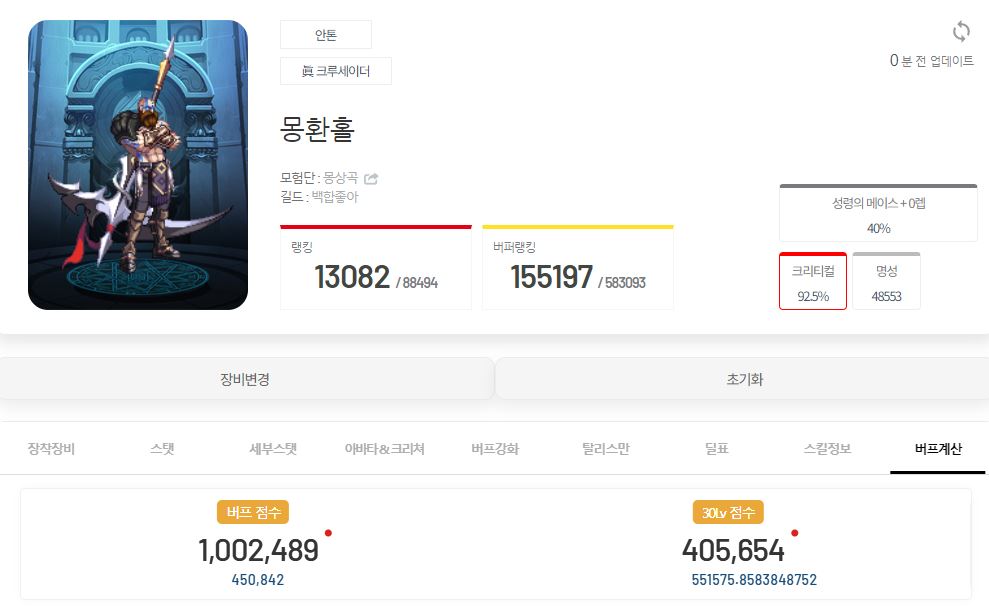This screenshot has width=989, height=606.
Task: Click the 초기화 reset button
Action: click(743, 379)
